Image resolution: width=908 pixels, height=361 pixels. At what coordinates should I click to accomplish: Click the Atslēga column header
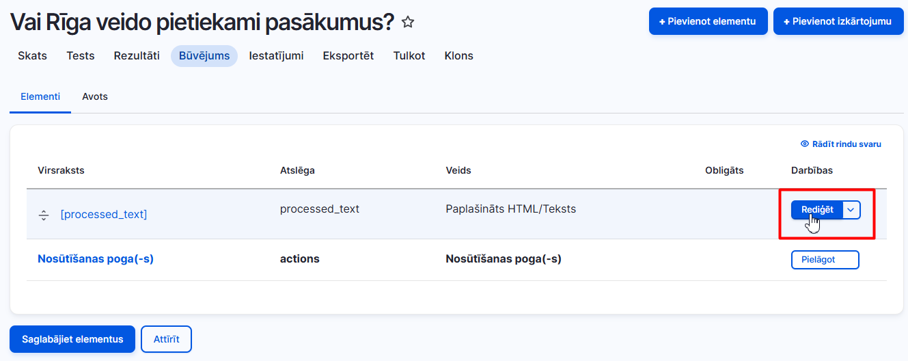point(297,170)
